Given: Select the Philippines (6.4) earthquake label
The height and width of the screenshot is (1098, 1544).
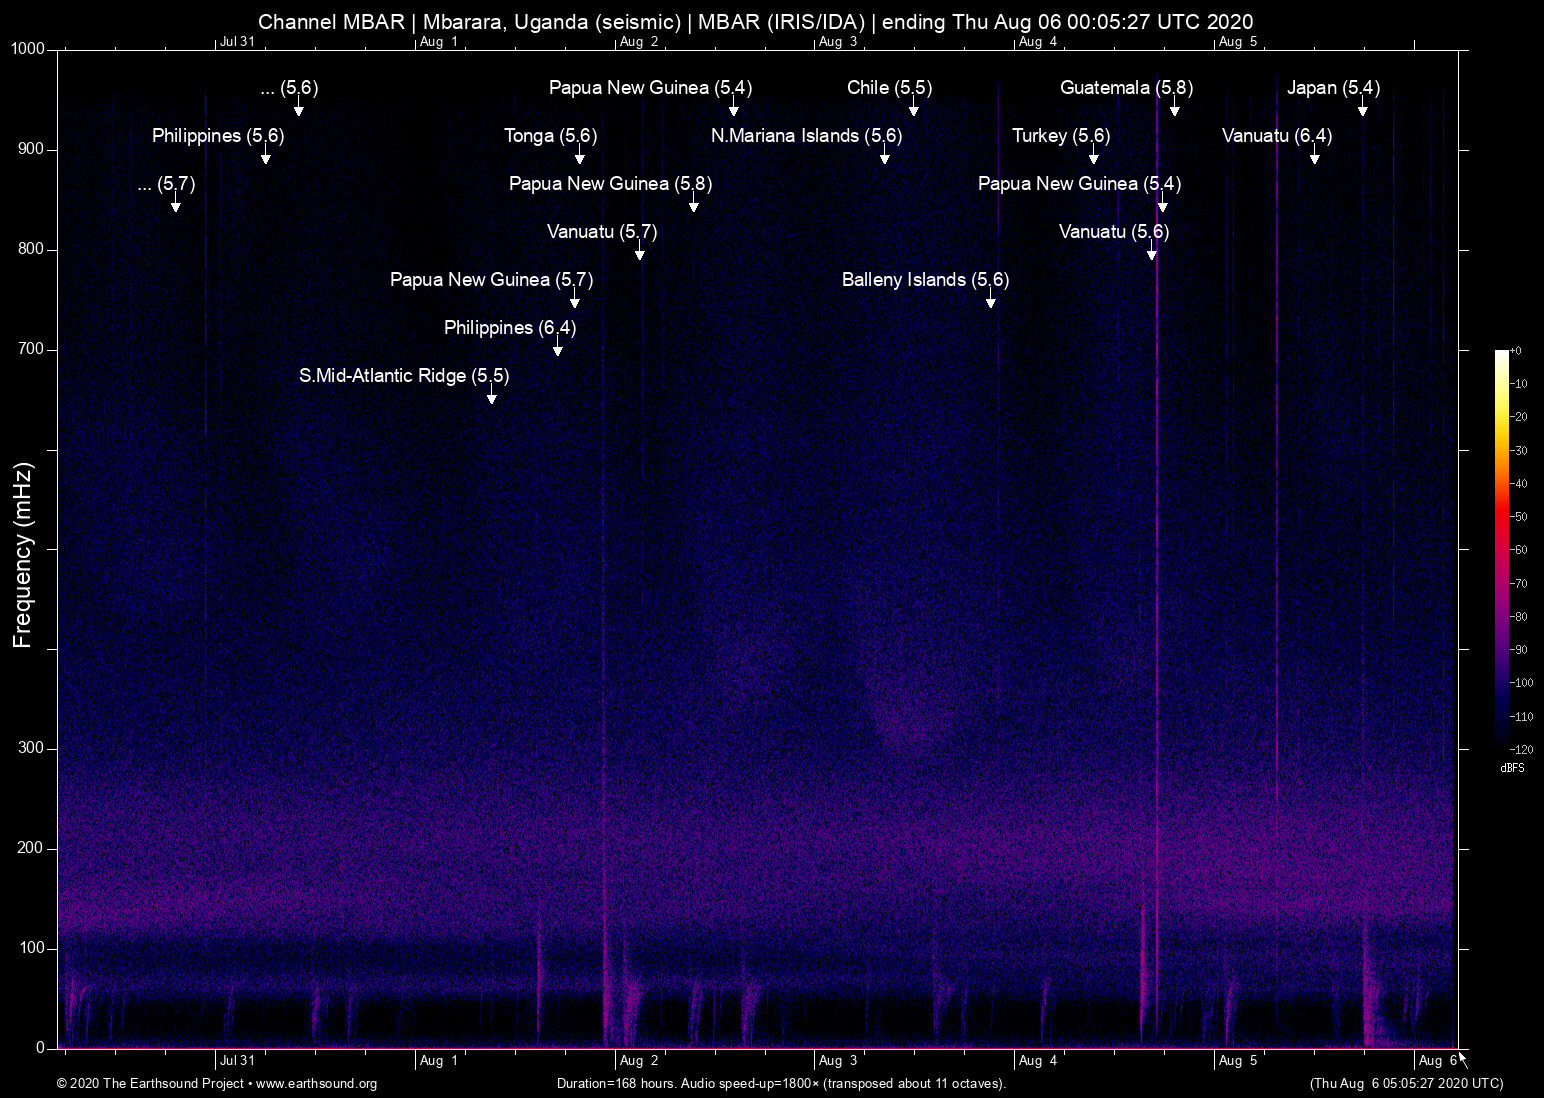Looking at the screenshot, I should pyautogui.click(x=510, y=328).
